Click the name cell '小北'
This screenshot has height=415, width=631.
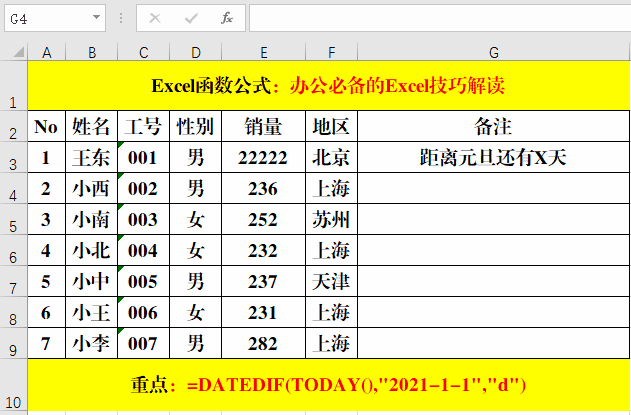point(92,250)
